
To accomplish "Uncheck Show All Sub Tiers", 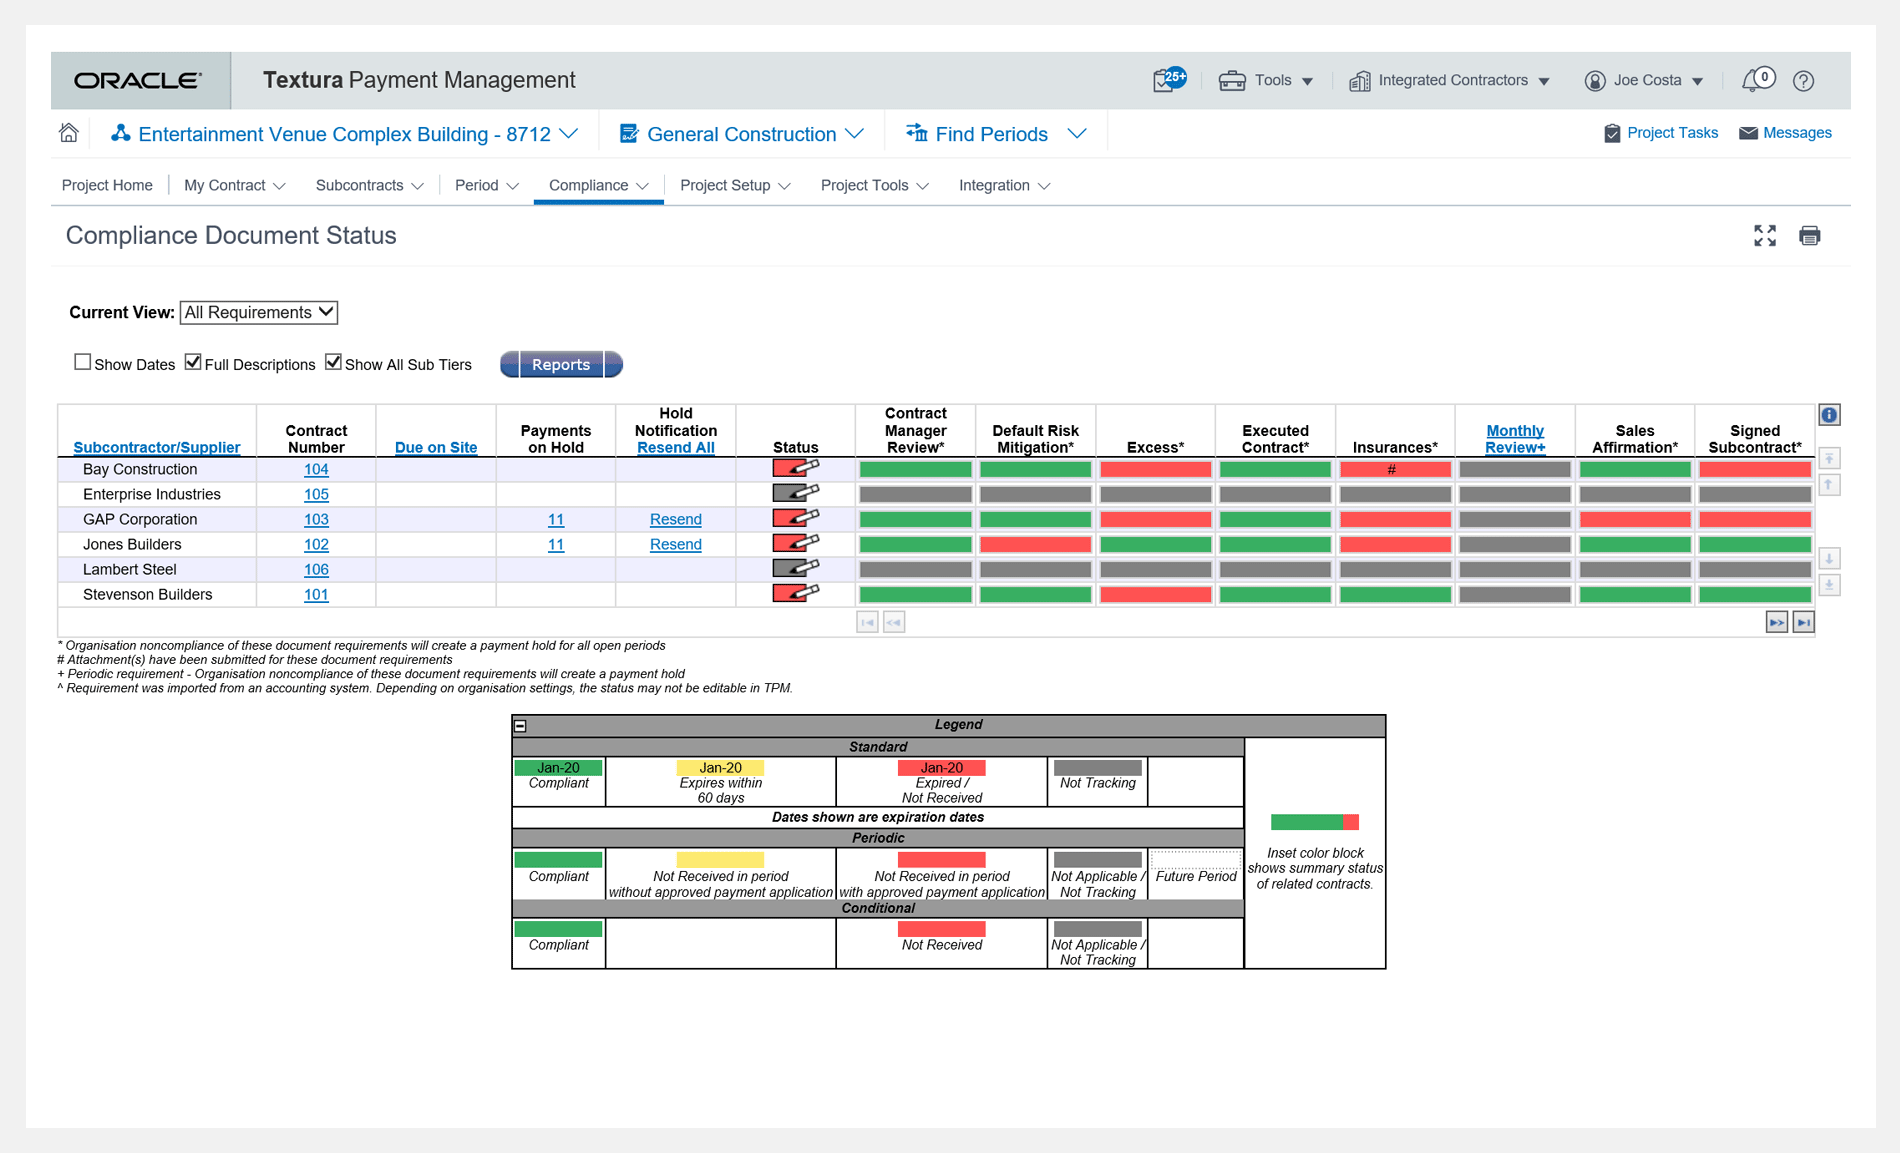I will pos(333,362).
